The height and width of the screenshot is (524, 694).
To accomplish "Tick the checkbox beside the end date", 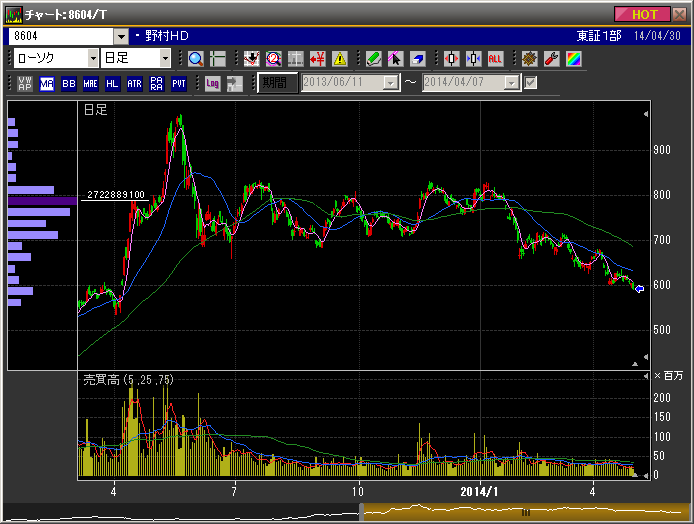I will point(531,83).
